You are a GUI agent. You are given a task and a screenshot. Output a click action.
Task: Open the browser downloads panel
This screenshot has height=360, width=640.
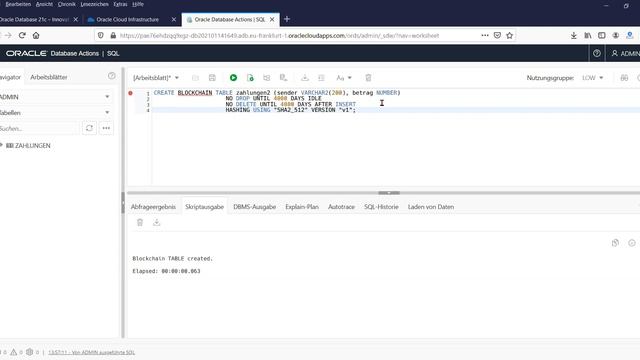click(573, 36)
